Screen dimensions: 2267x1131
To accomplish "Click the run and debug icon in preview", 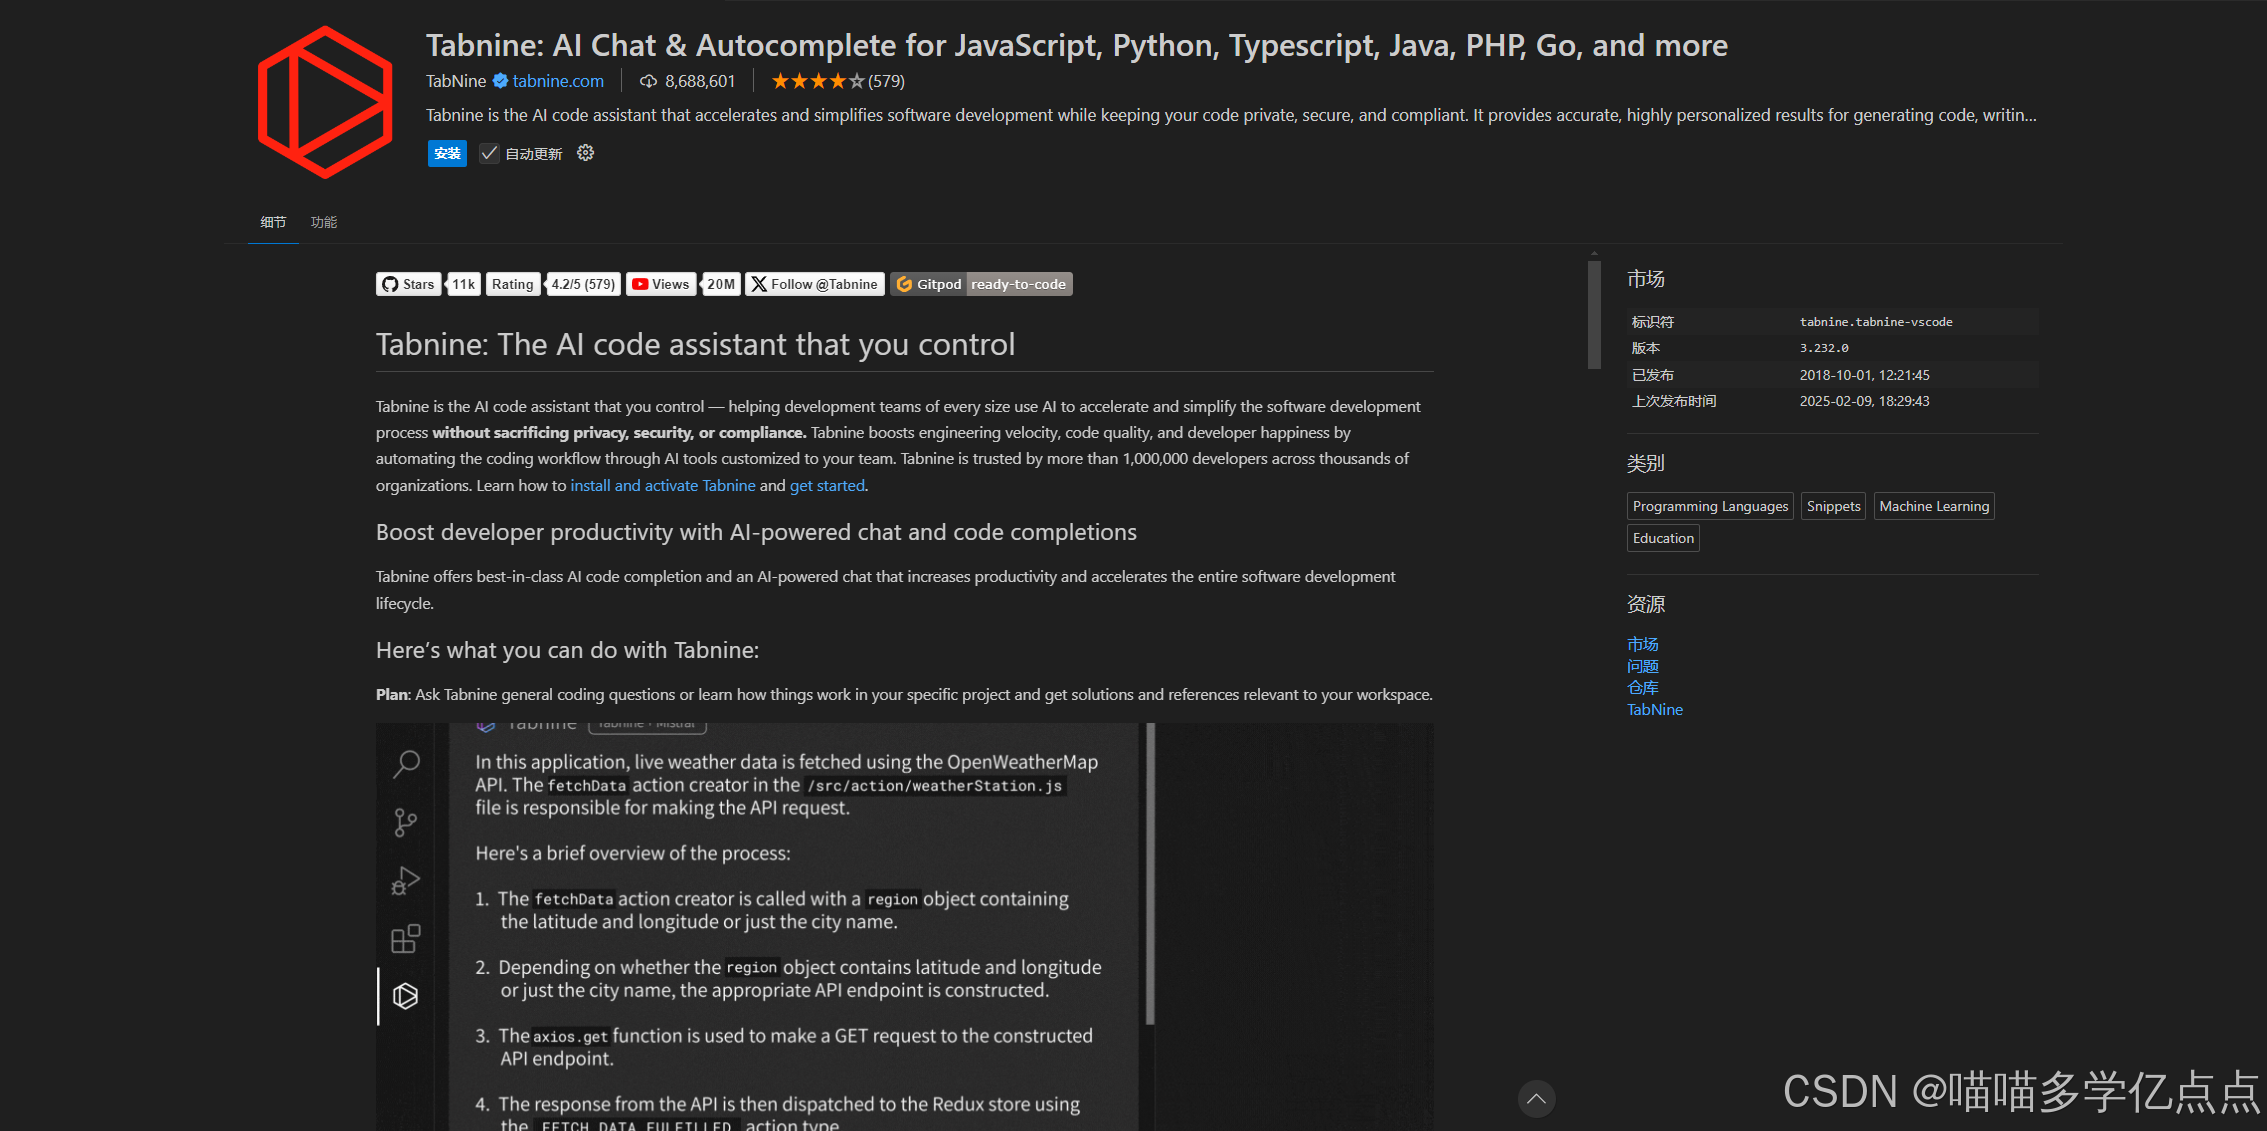I will coord(406,881).
